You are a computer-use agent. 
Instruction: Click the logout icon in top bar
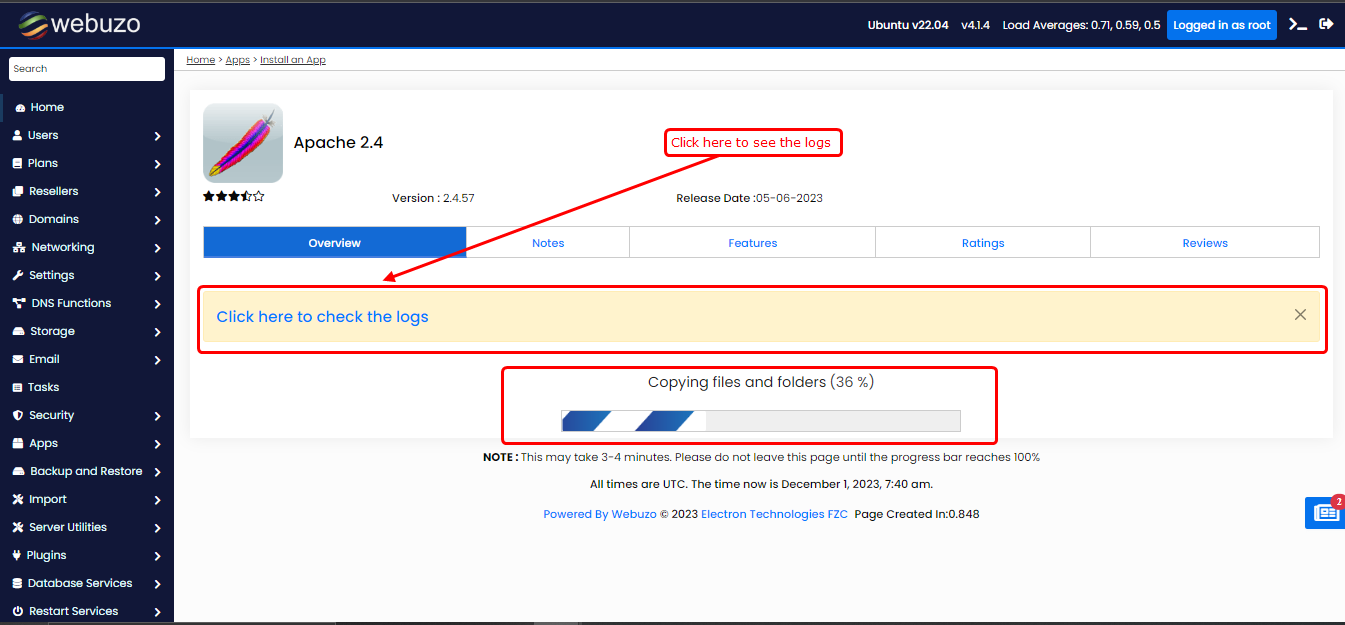[x=1327, y=24]
